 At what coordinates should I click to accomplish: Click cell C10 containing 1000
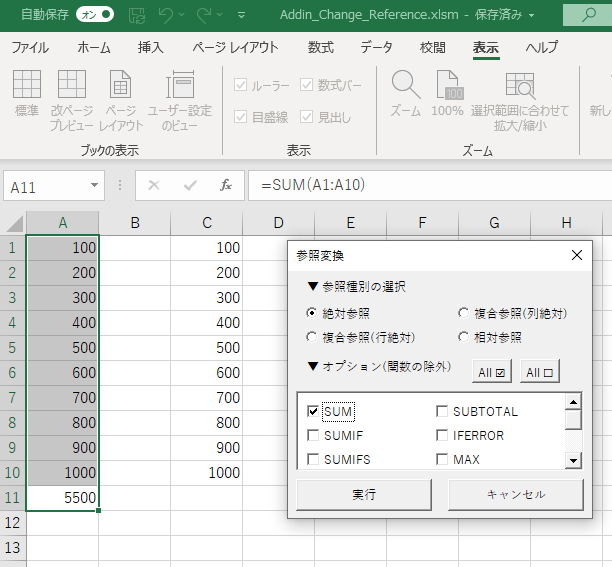pyautogui.click(x=206, y=473)
